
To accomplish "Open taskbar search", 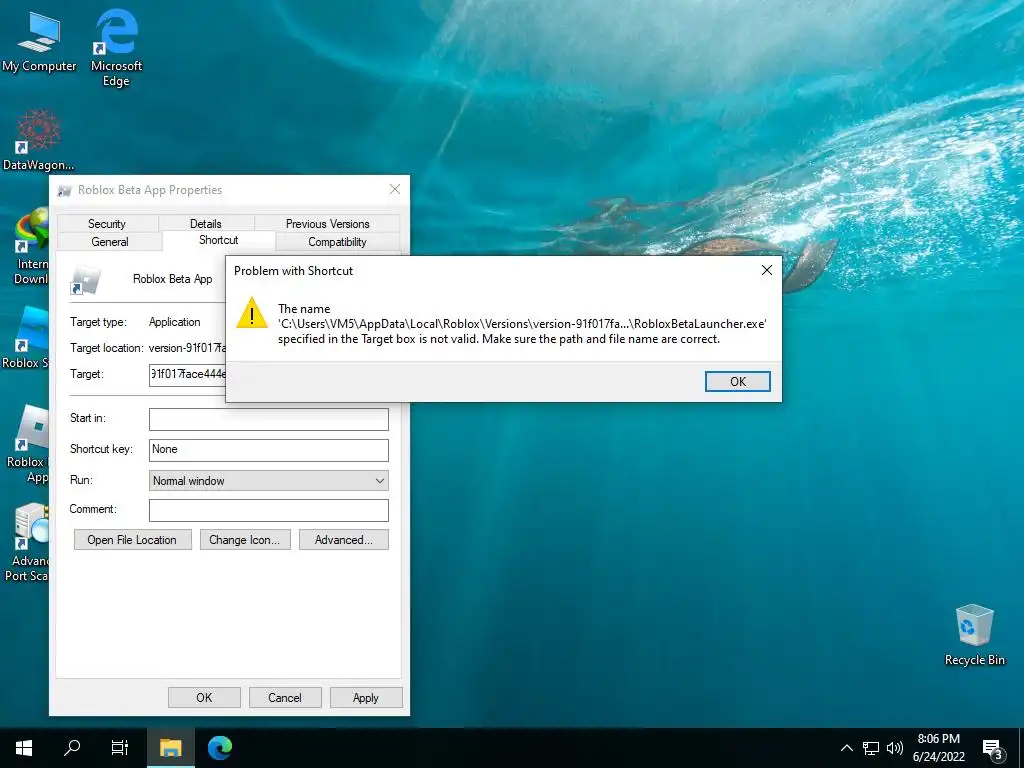I will tap(72, 748).
